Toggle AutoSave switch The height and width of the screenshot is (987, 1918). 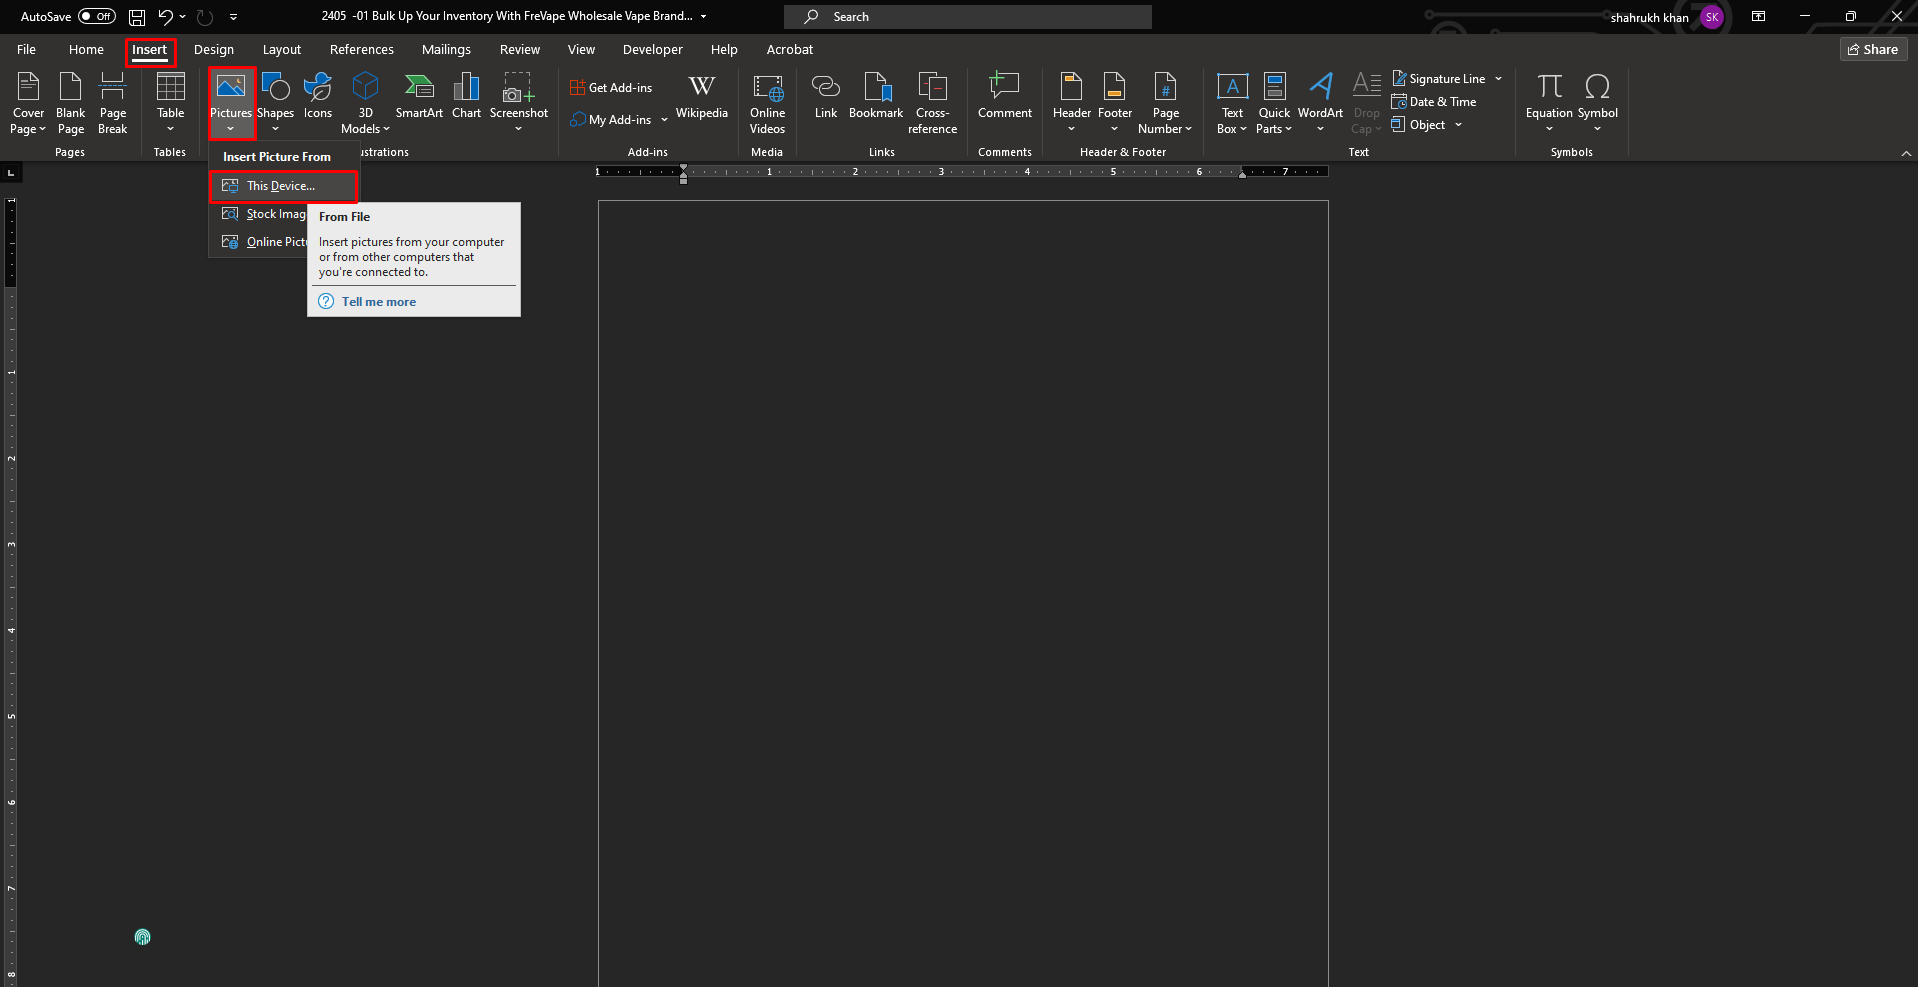click(96, 17)
